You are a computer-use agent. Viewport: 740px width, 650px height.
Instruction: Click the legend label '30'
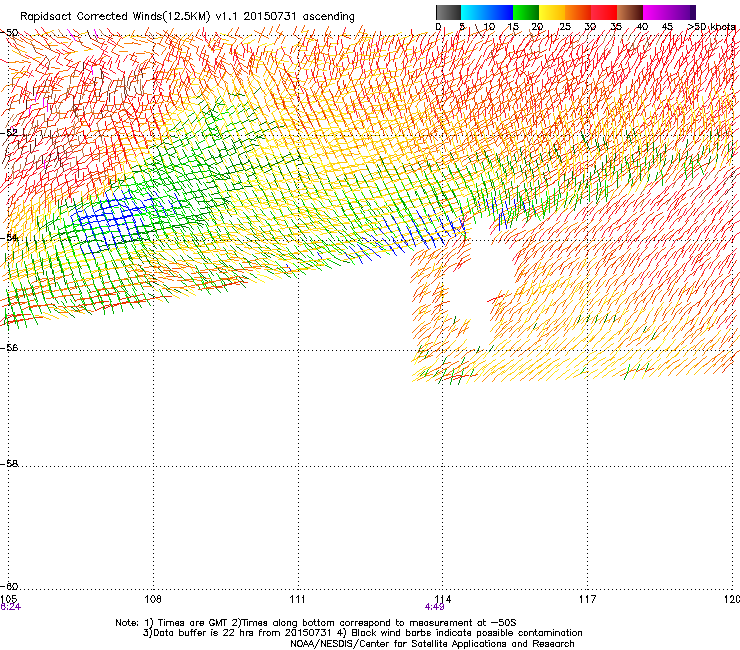coord(590,26)
